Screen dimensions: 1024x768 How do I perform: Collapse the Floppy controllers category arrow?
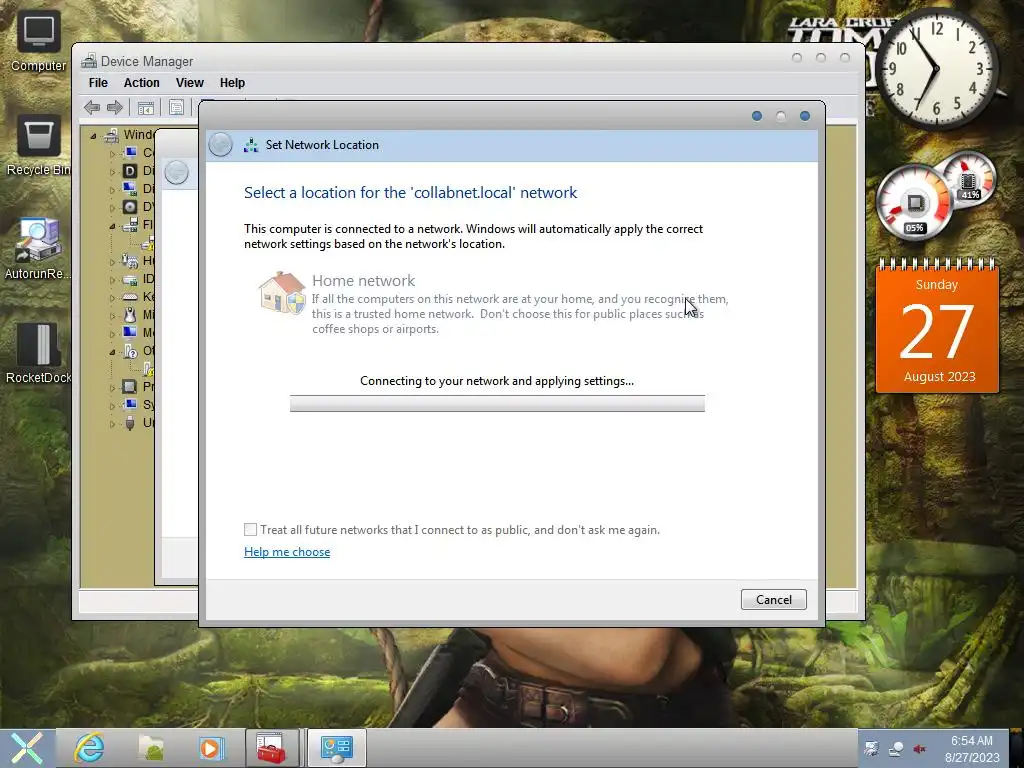112,226
